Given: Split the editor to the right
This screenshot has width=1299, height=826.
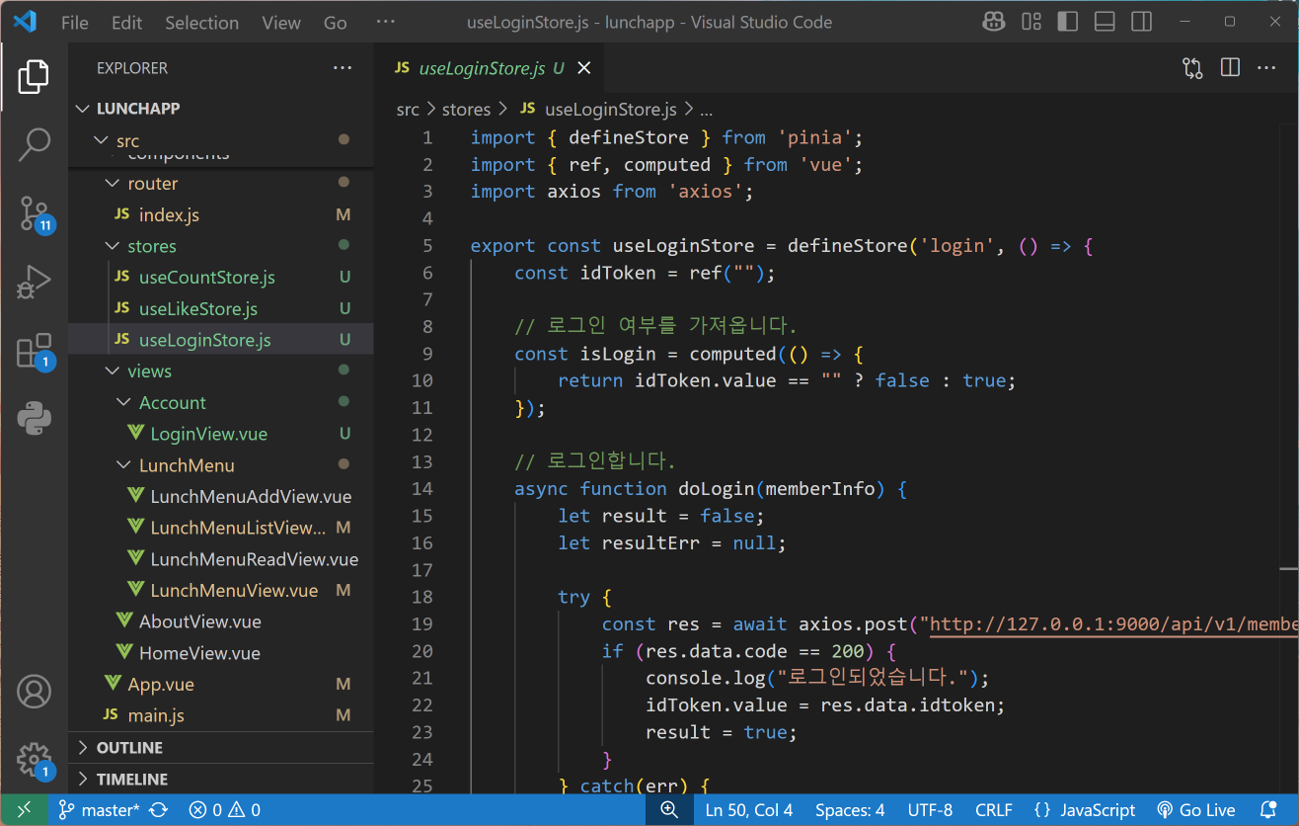Looking at the screenshot, I should tap(1230, 68).
